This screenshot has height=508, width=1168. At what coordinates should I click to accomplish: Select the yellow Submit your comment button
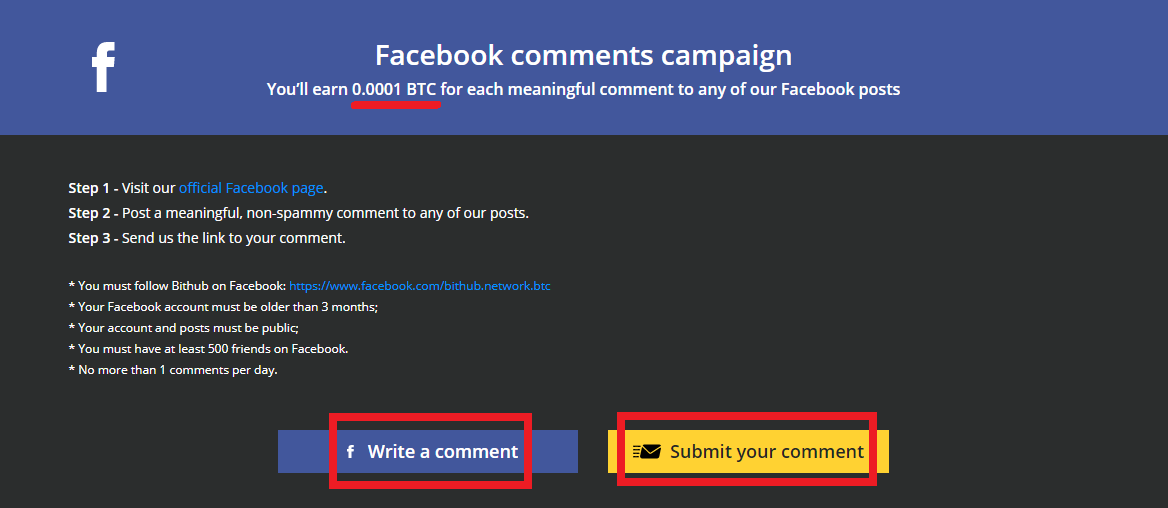pos(748,451)
